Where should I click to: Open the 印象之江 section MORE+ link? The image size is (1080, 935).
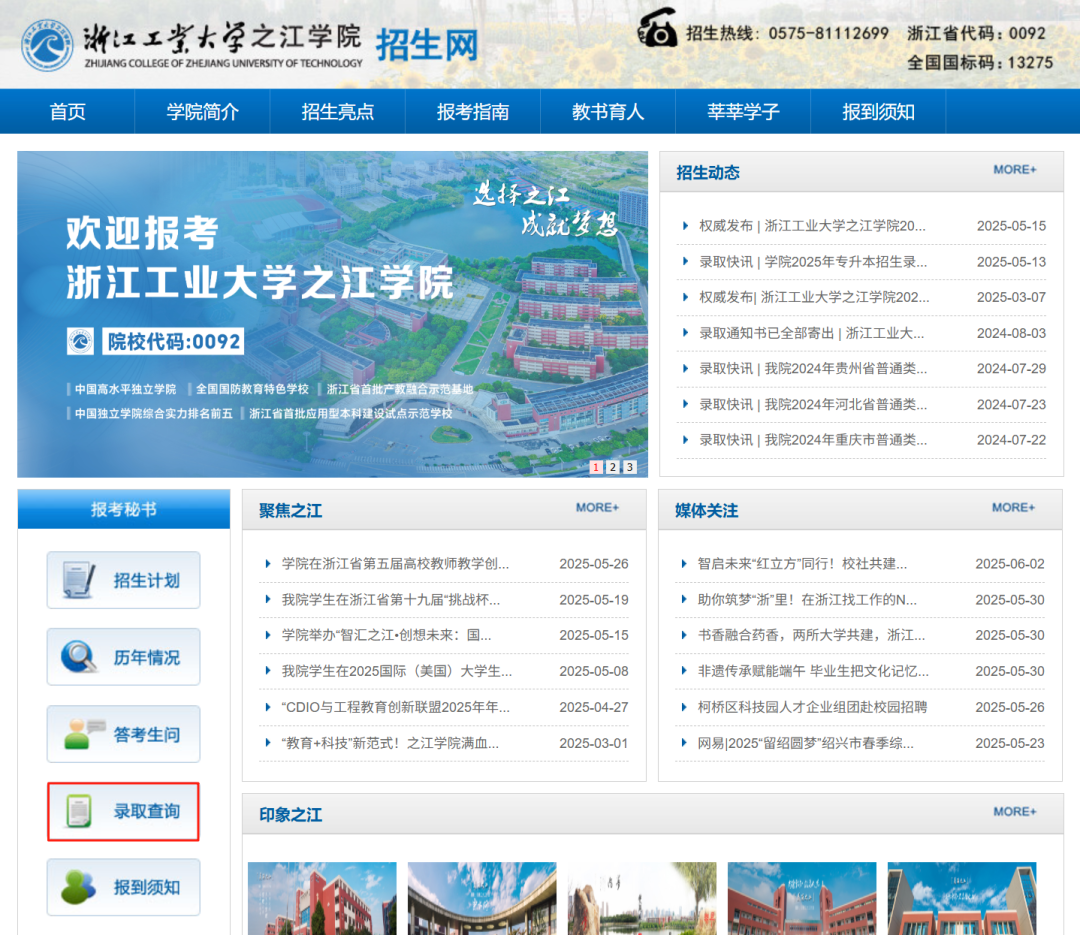(1014, 812)
